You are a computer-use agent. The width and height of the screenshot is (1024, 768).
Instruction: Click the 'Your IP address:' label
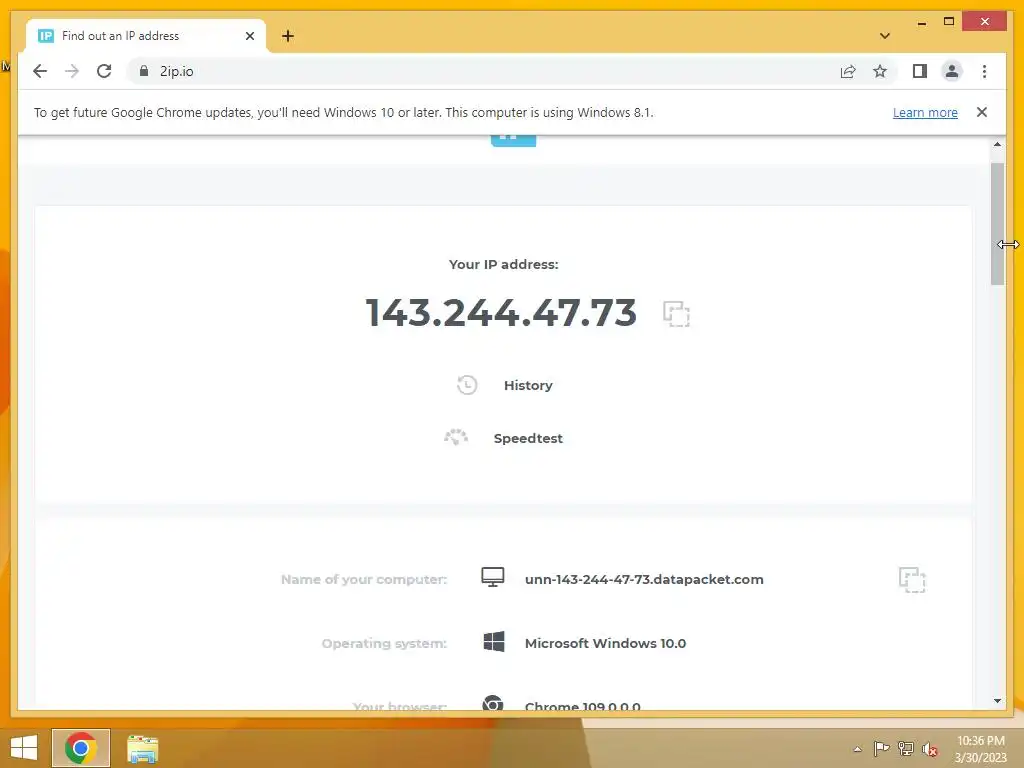(x=504, y=264)
